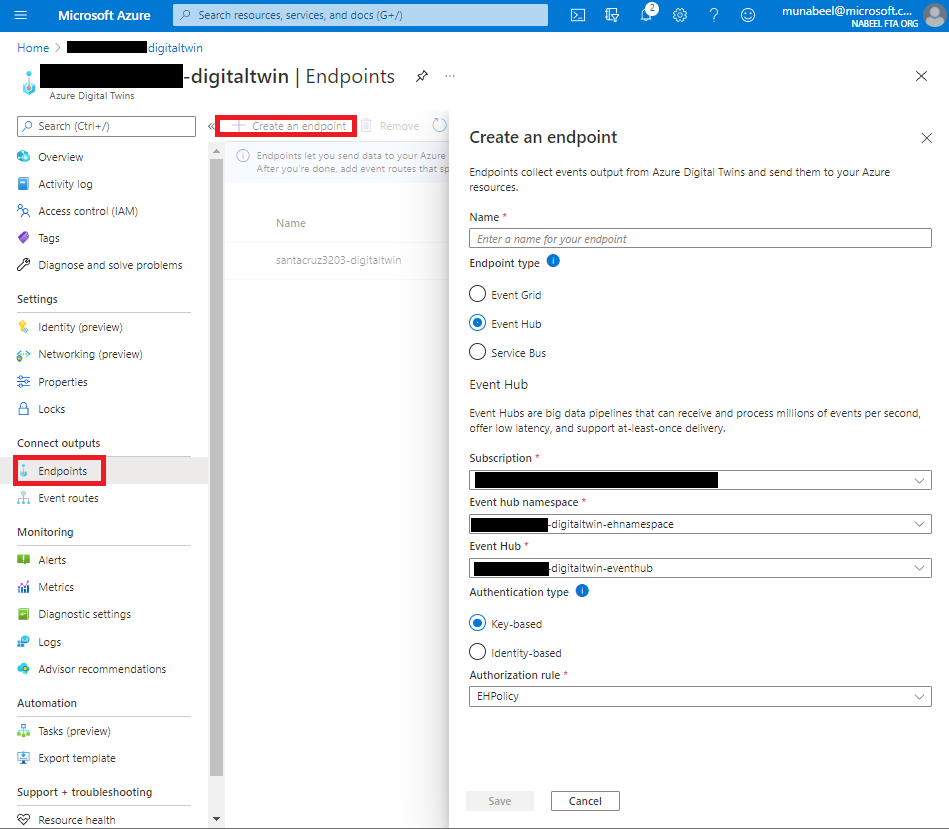Click the Diagnostic settings icon
The width and height of the screenshot is (949, 829).
coord(24,614)
